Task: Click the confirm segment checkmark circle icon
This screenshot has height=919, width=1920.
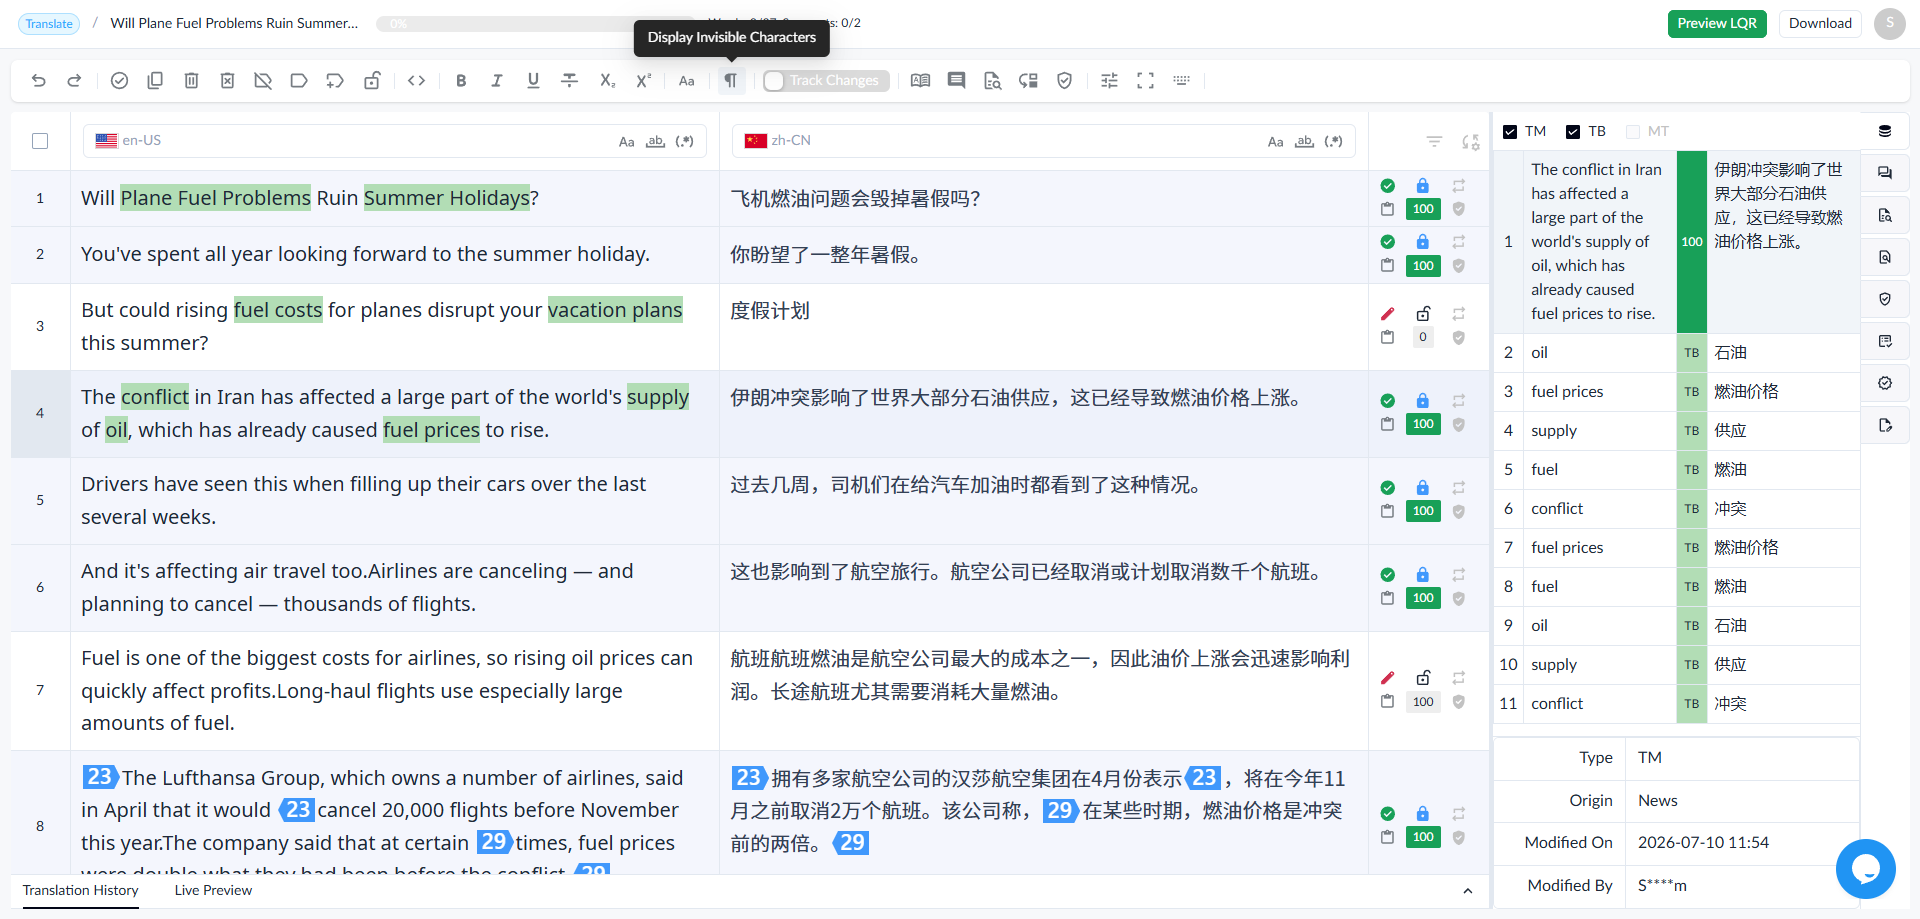Action: point(119,81)
